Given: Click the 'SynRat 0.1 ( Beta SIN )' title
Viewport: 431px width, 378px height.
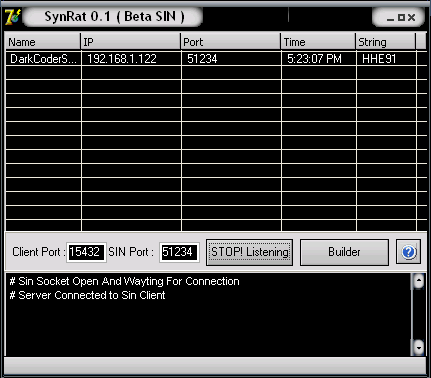Looking at the screenshot, I should 114,17.
